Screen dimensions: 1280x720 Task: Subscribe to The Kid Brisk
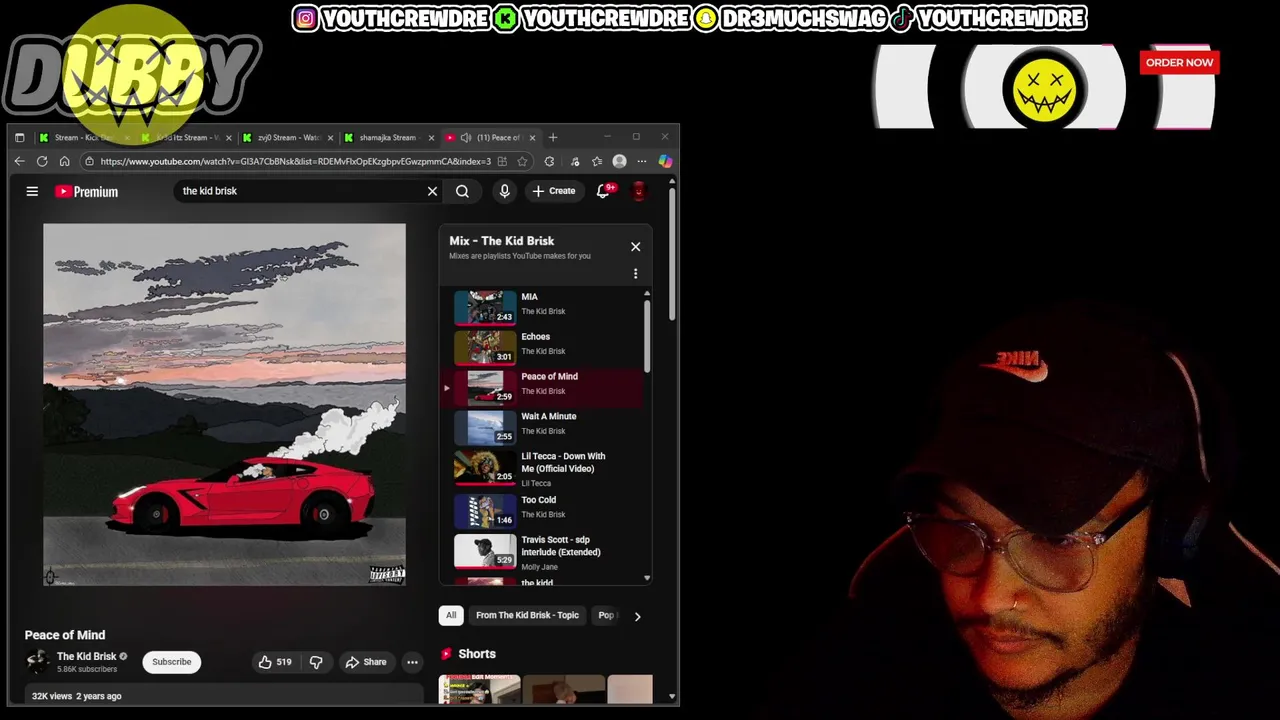[171, 662]
